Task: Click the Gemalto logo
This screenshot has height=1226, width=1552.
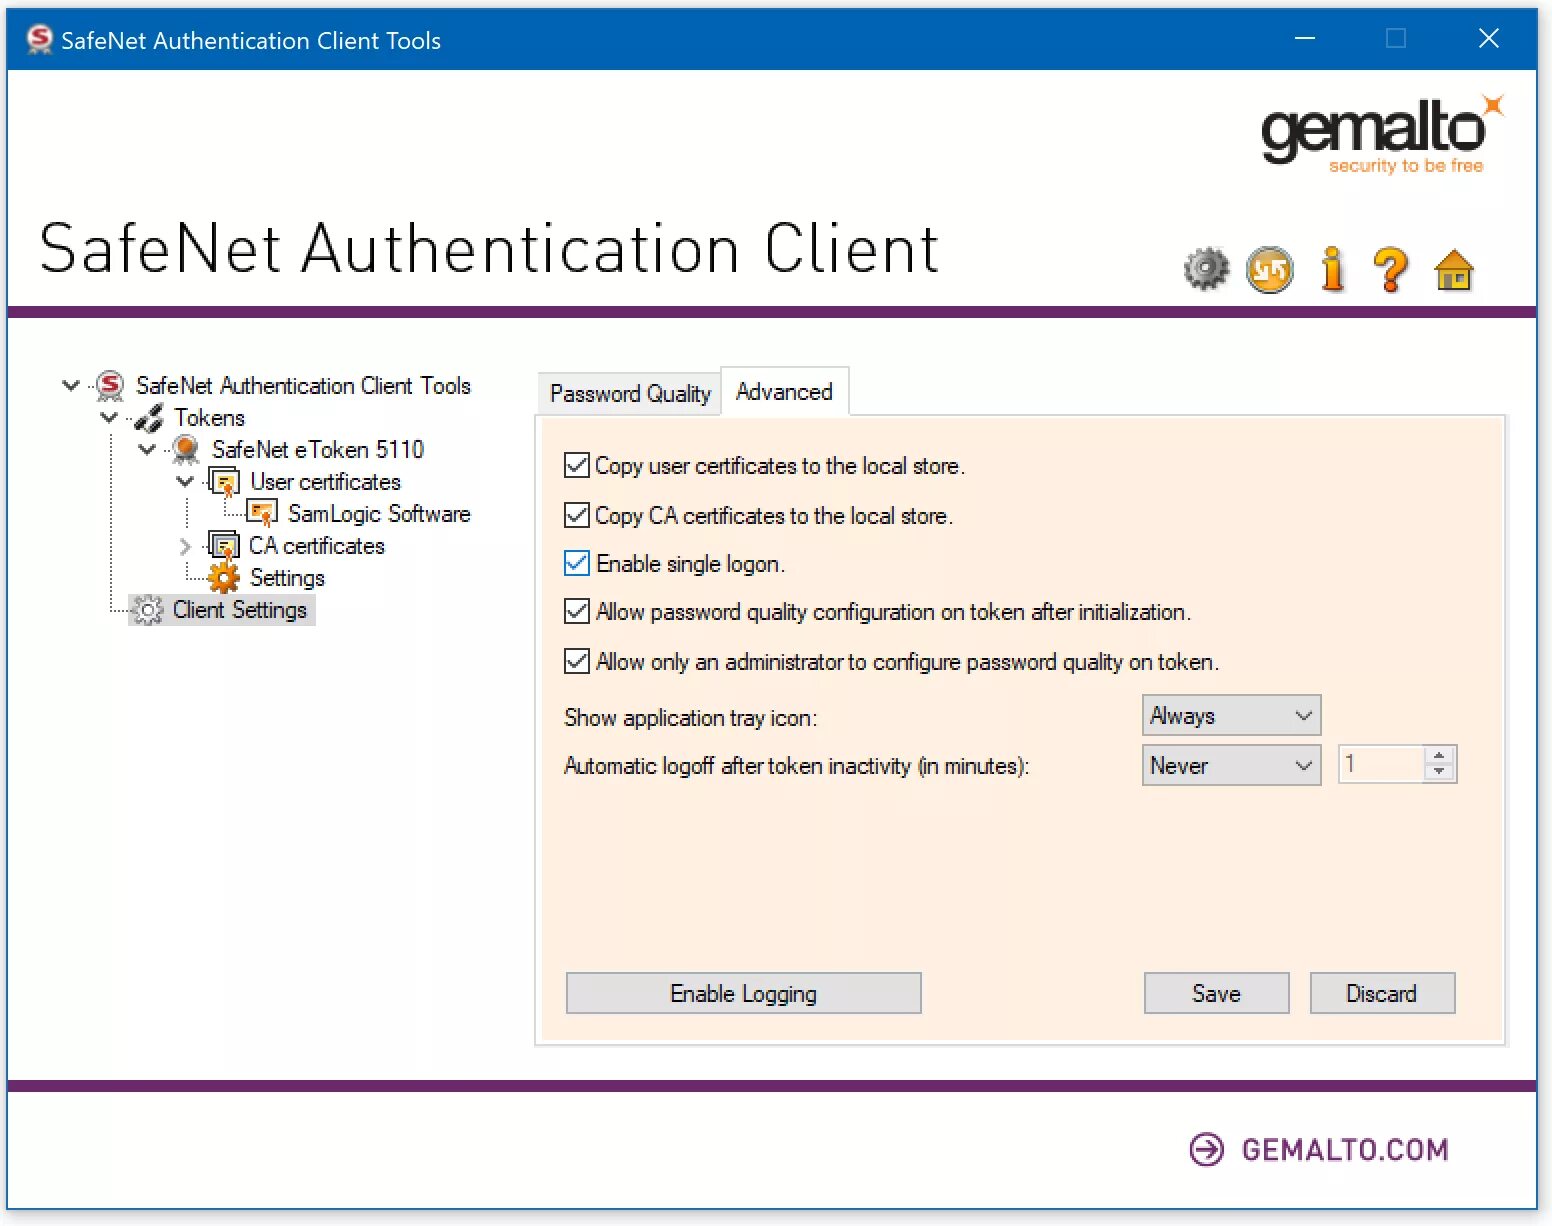Action: click(1382, 136)
